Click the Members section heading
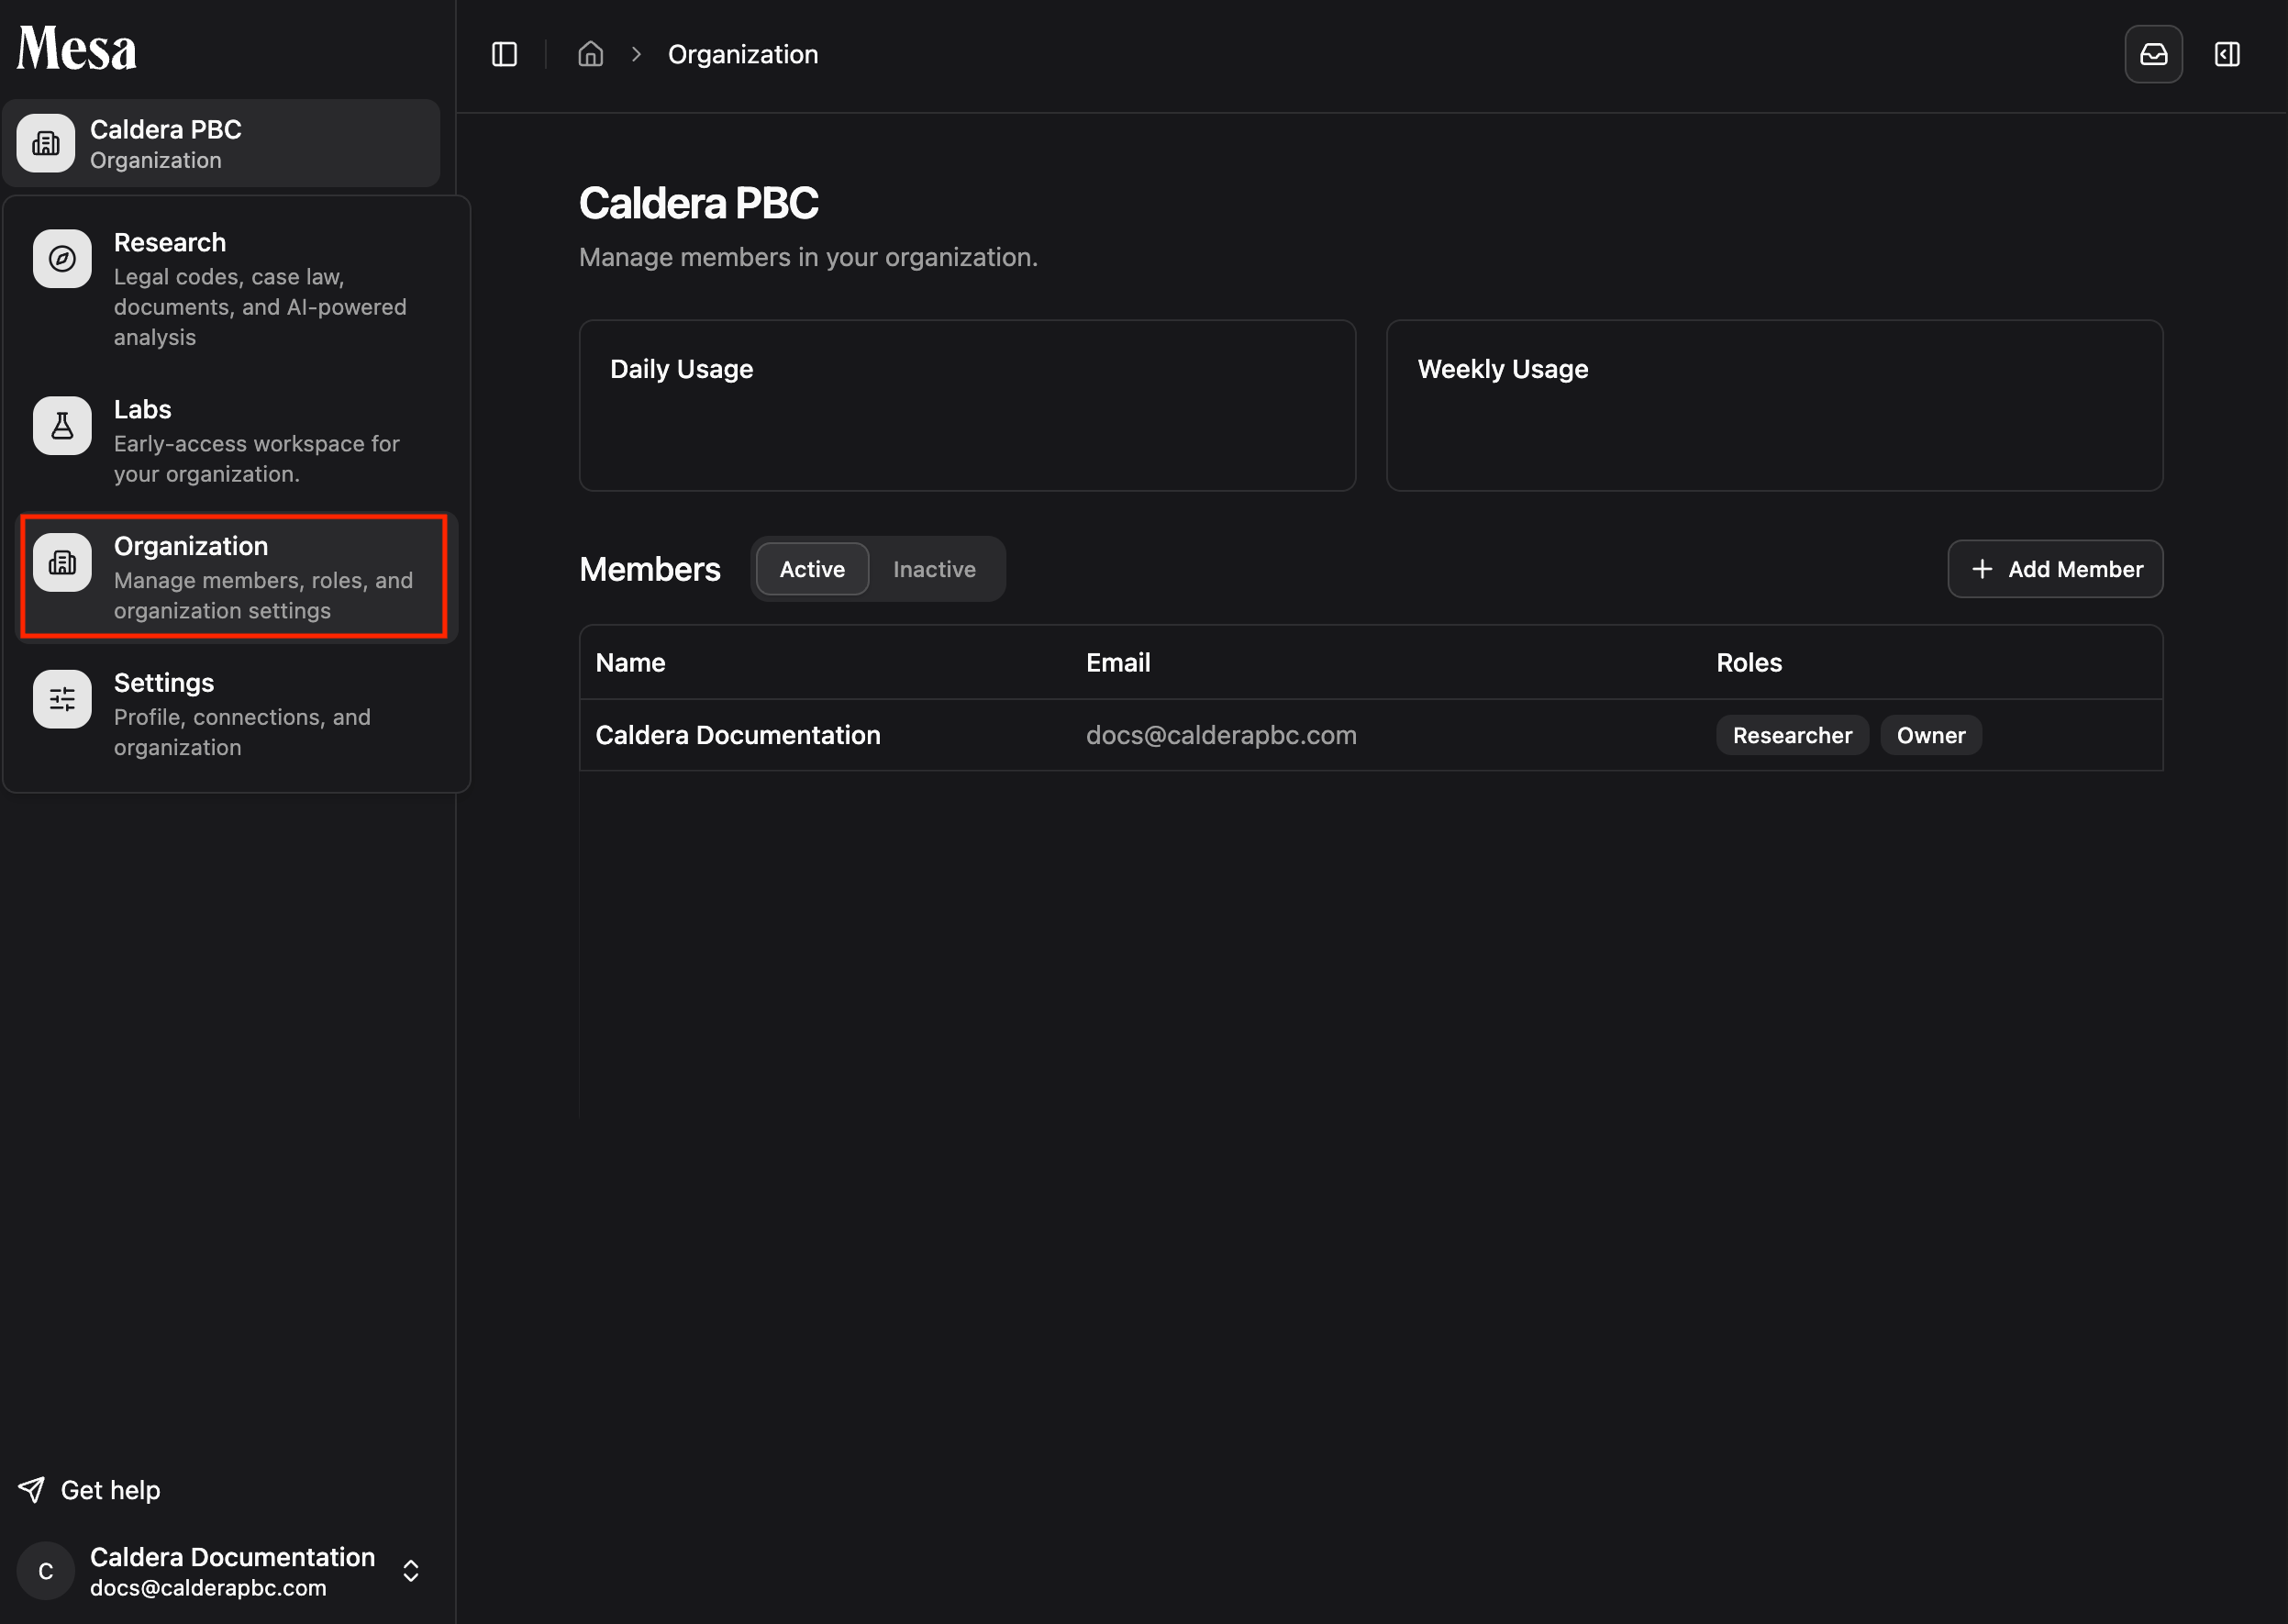Viewport: 2288px width, 1624px height. [x=650, y=569]
